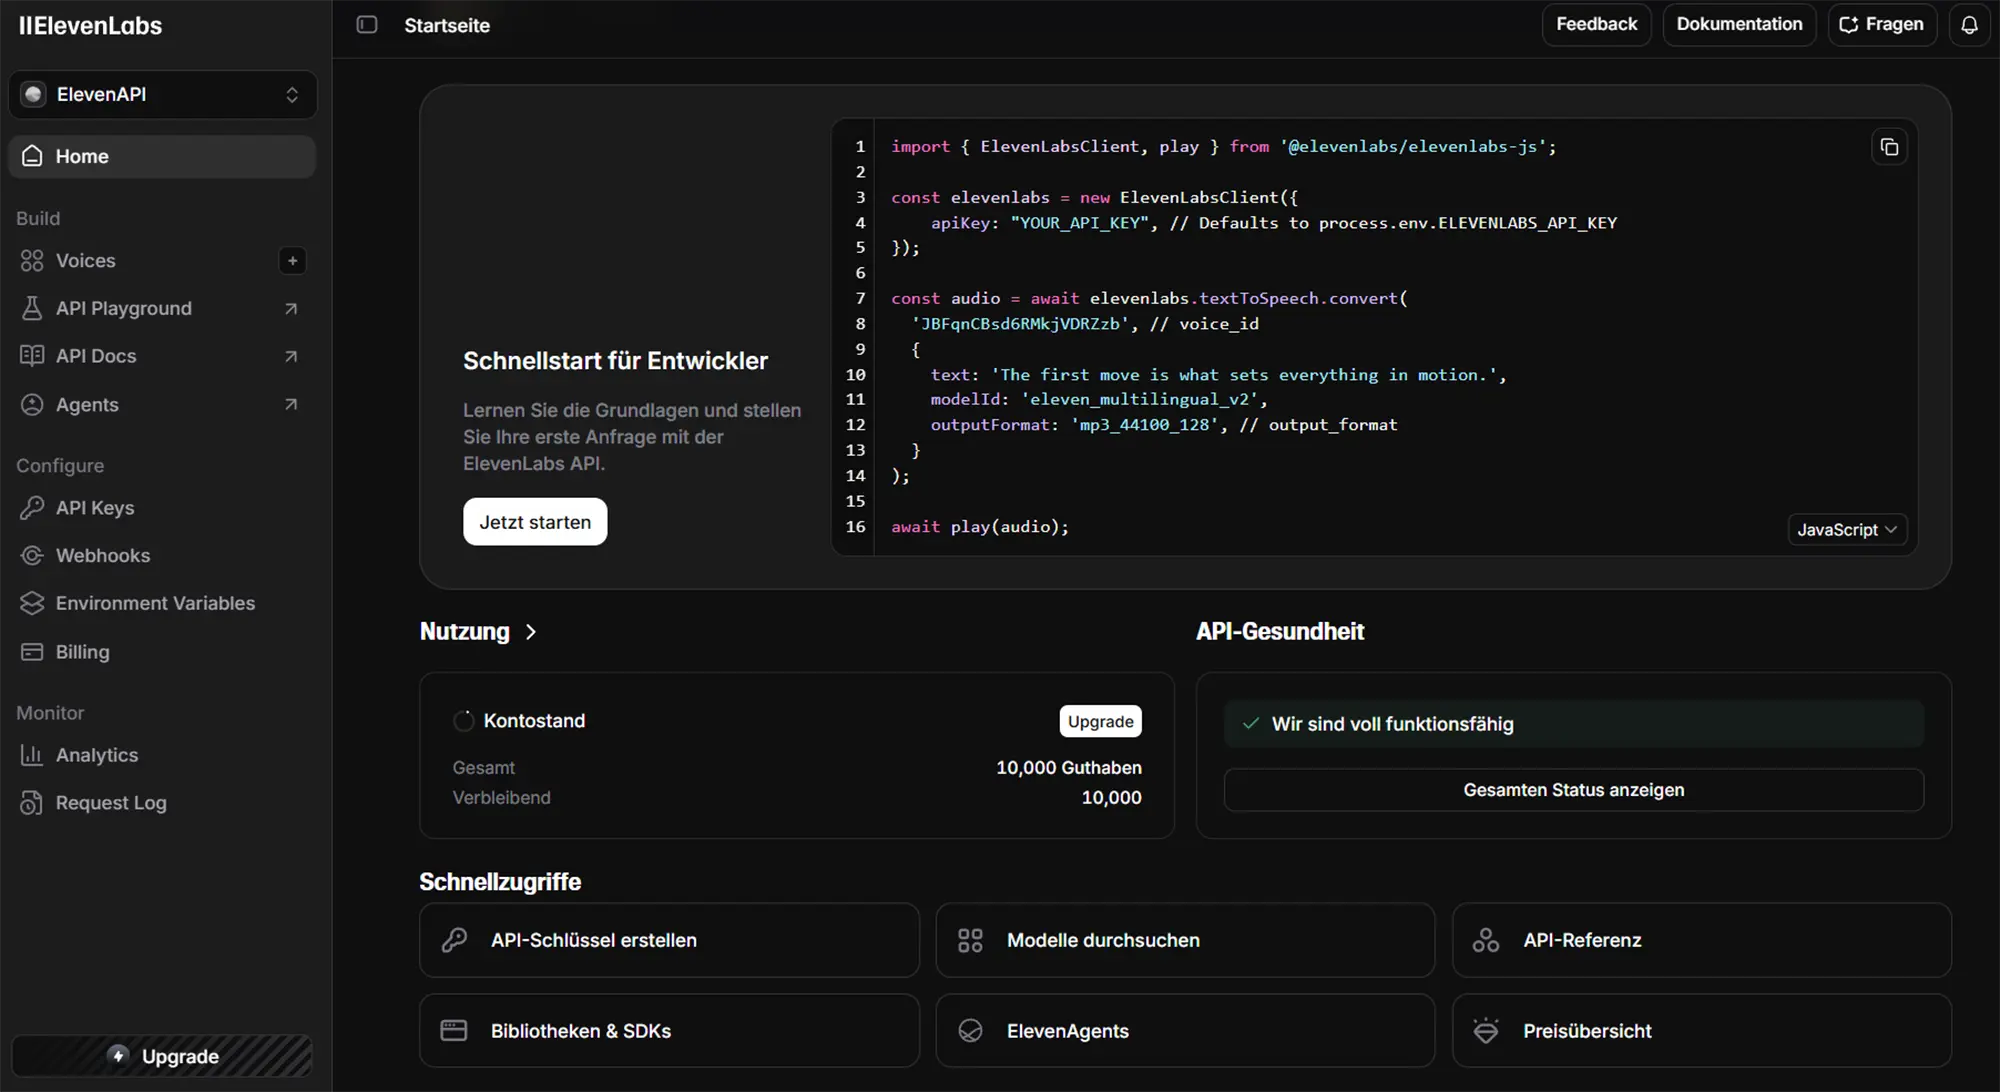Click the notifications bell icon

tap(1969, 25)
